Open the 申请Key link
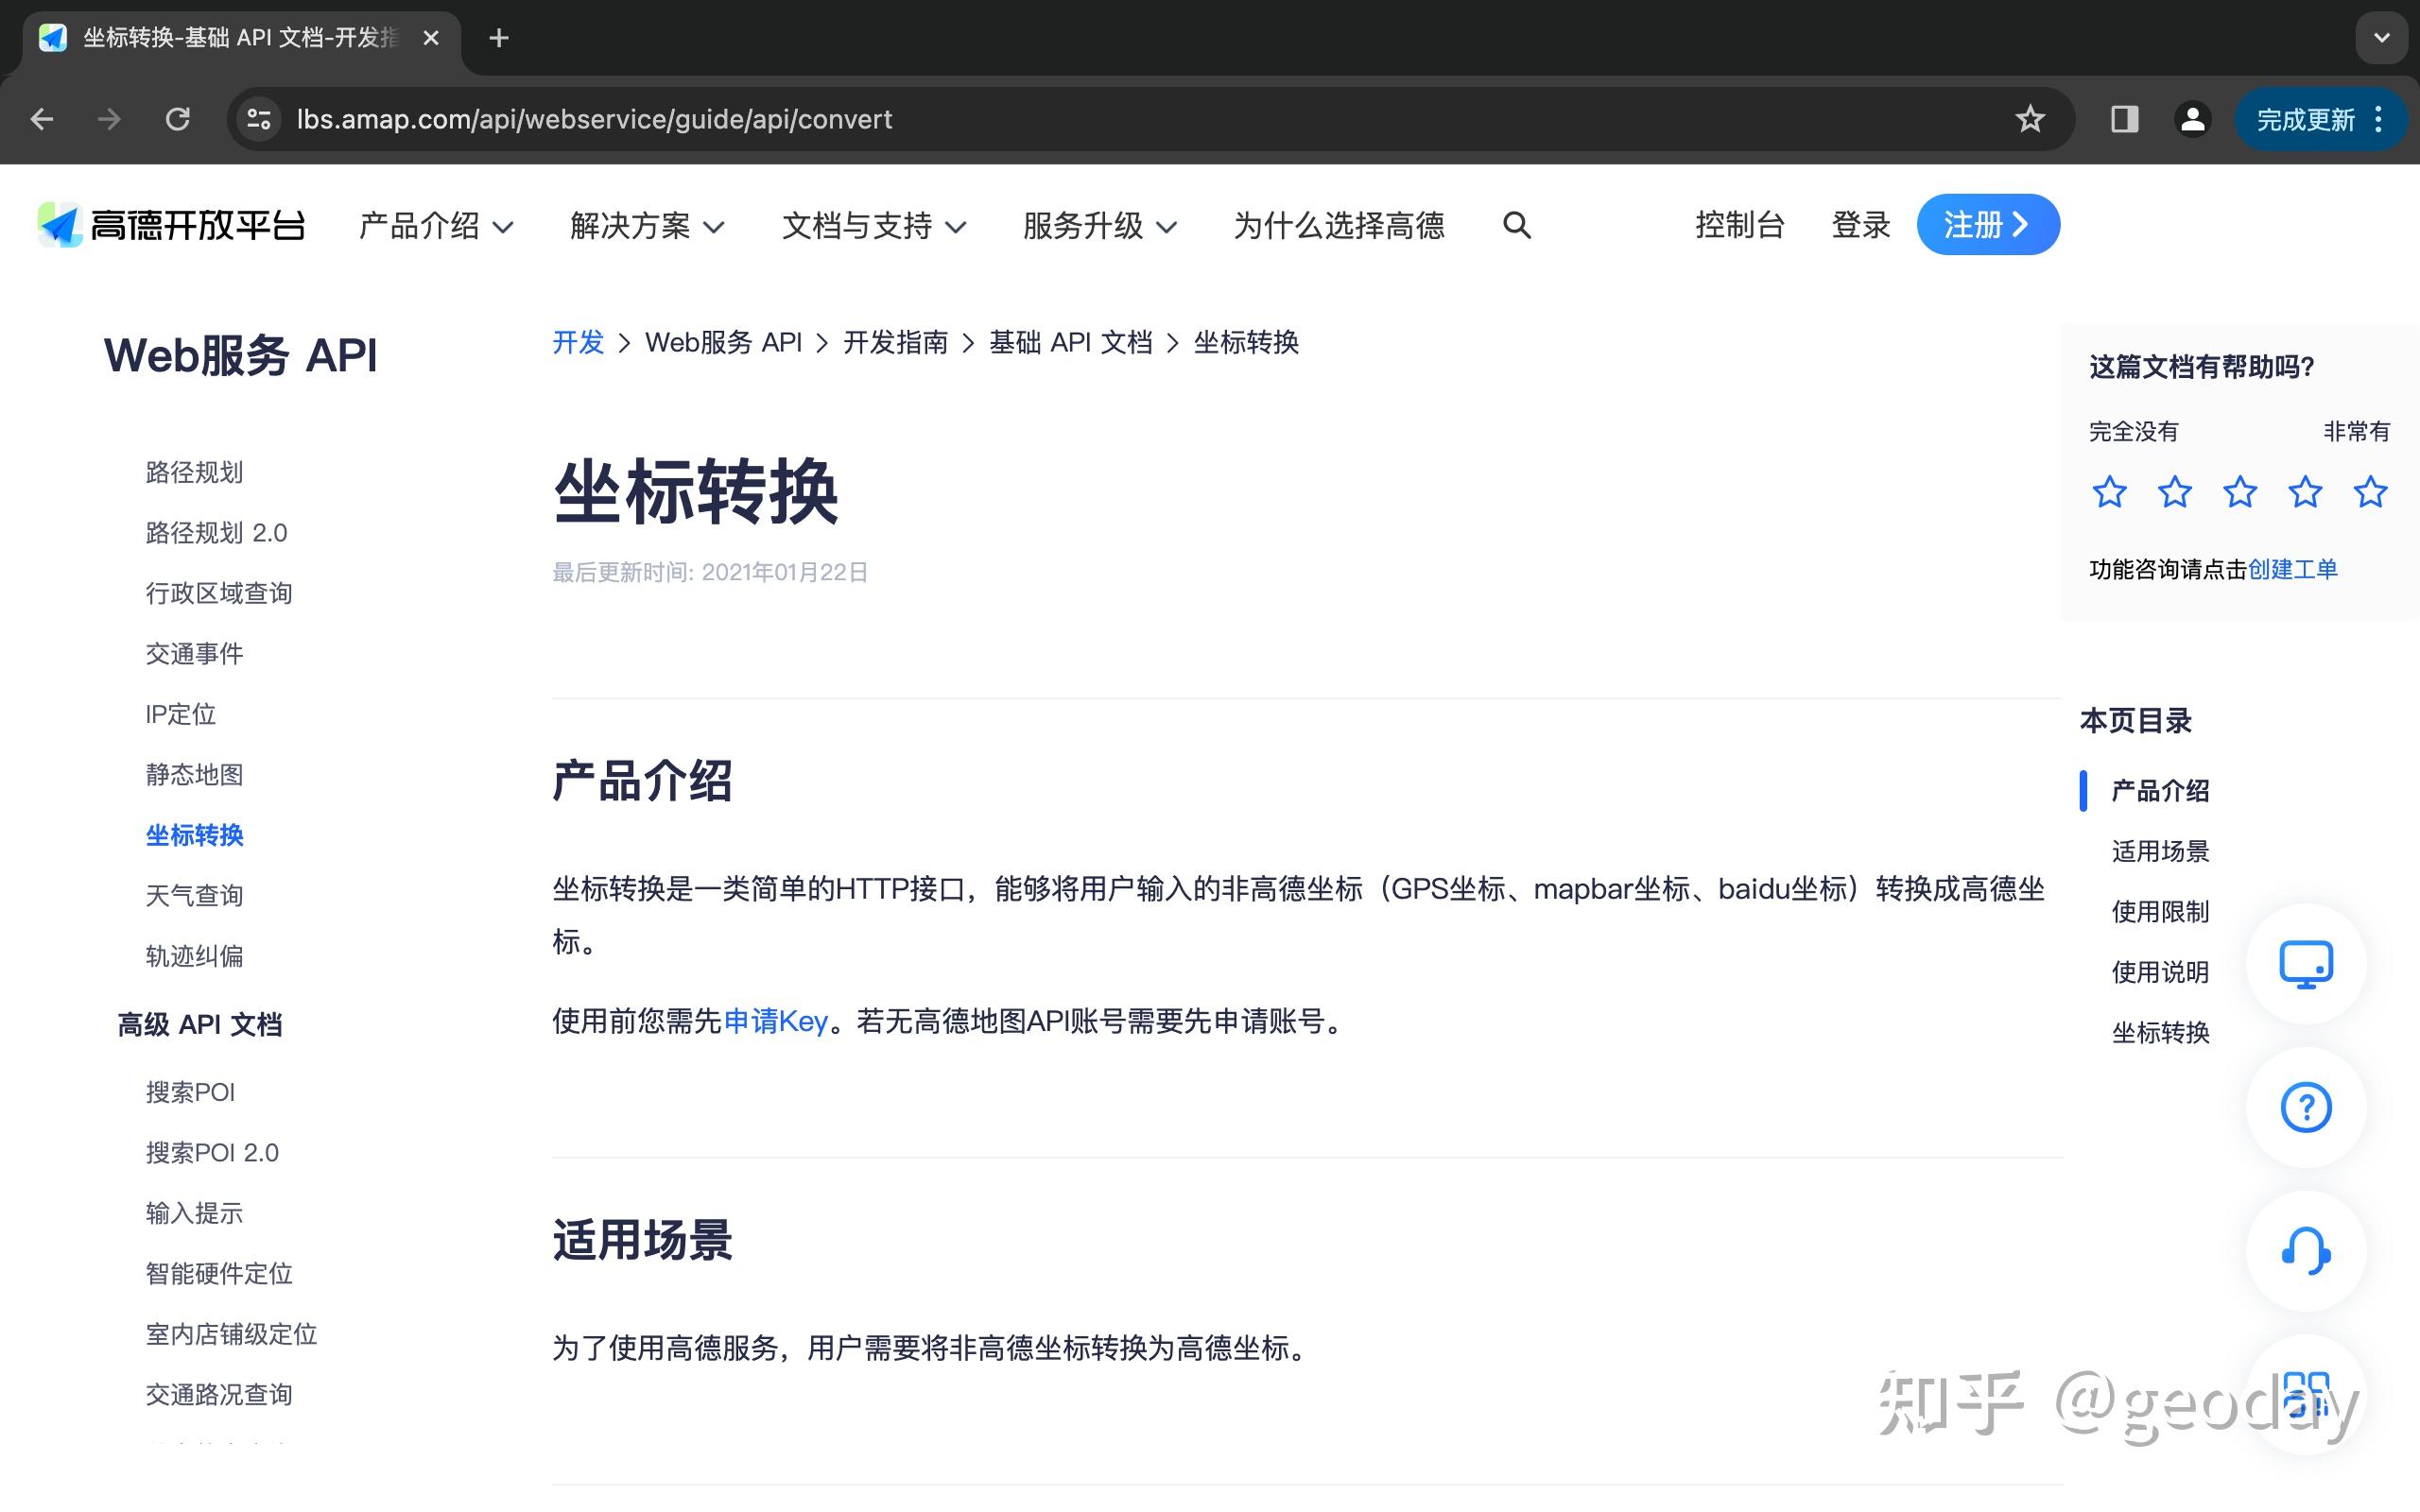Viewport: 2420px width, 1512px height. tap(776, 1021)
